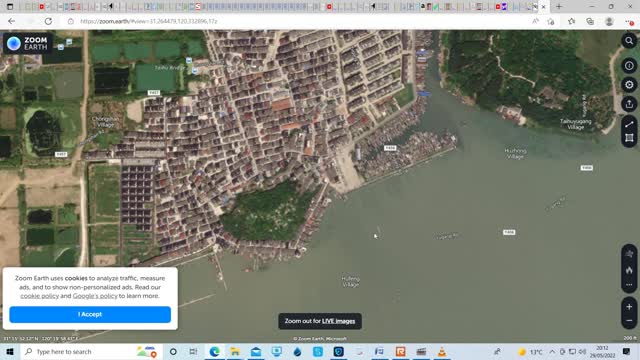The height and width of the screenshot is (360, 640).
Task: Click the site information lock icon
Action: point(71,21)
